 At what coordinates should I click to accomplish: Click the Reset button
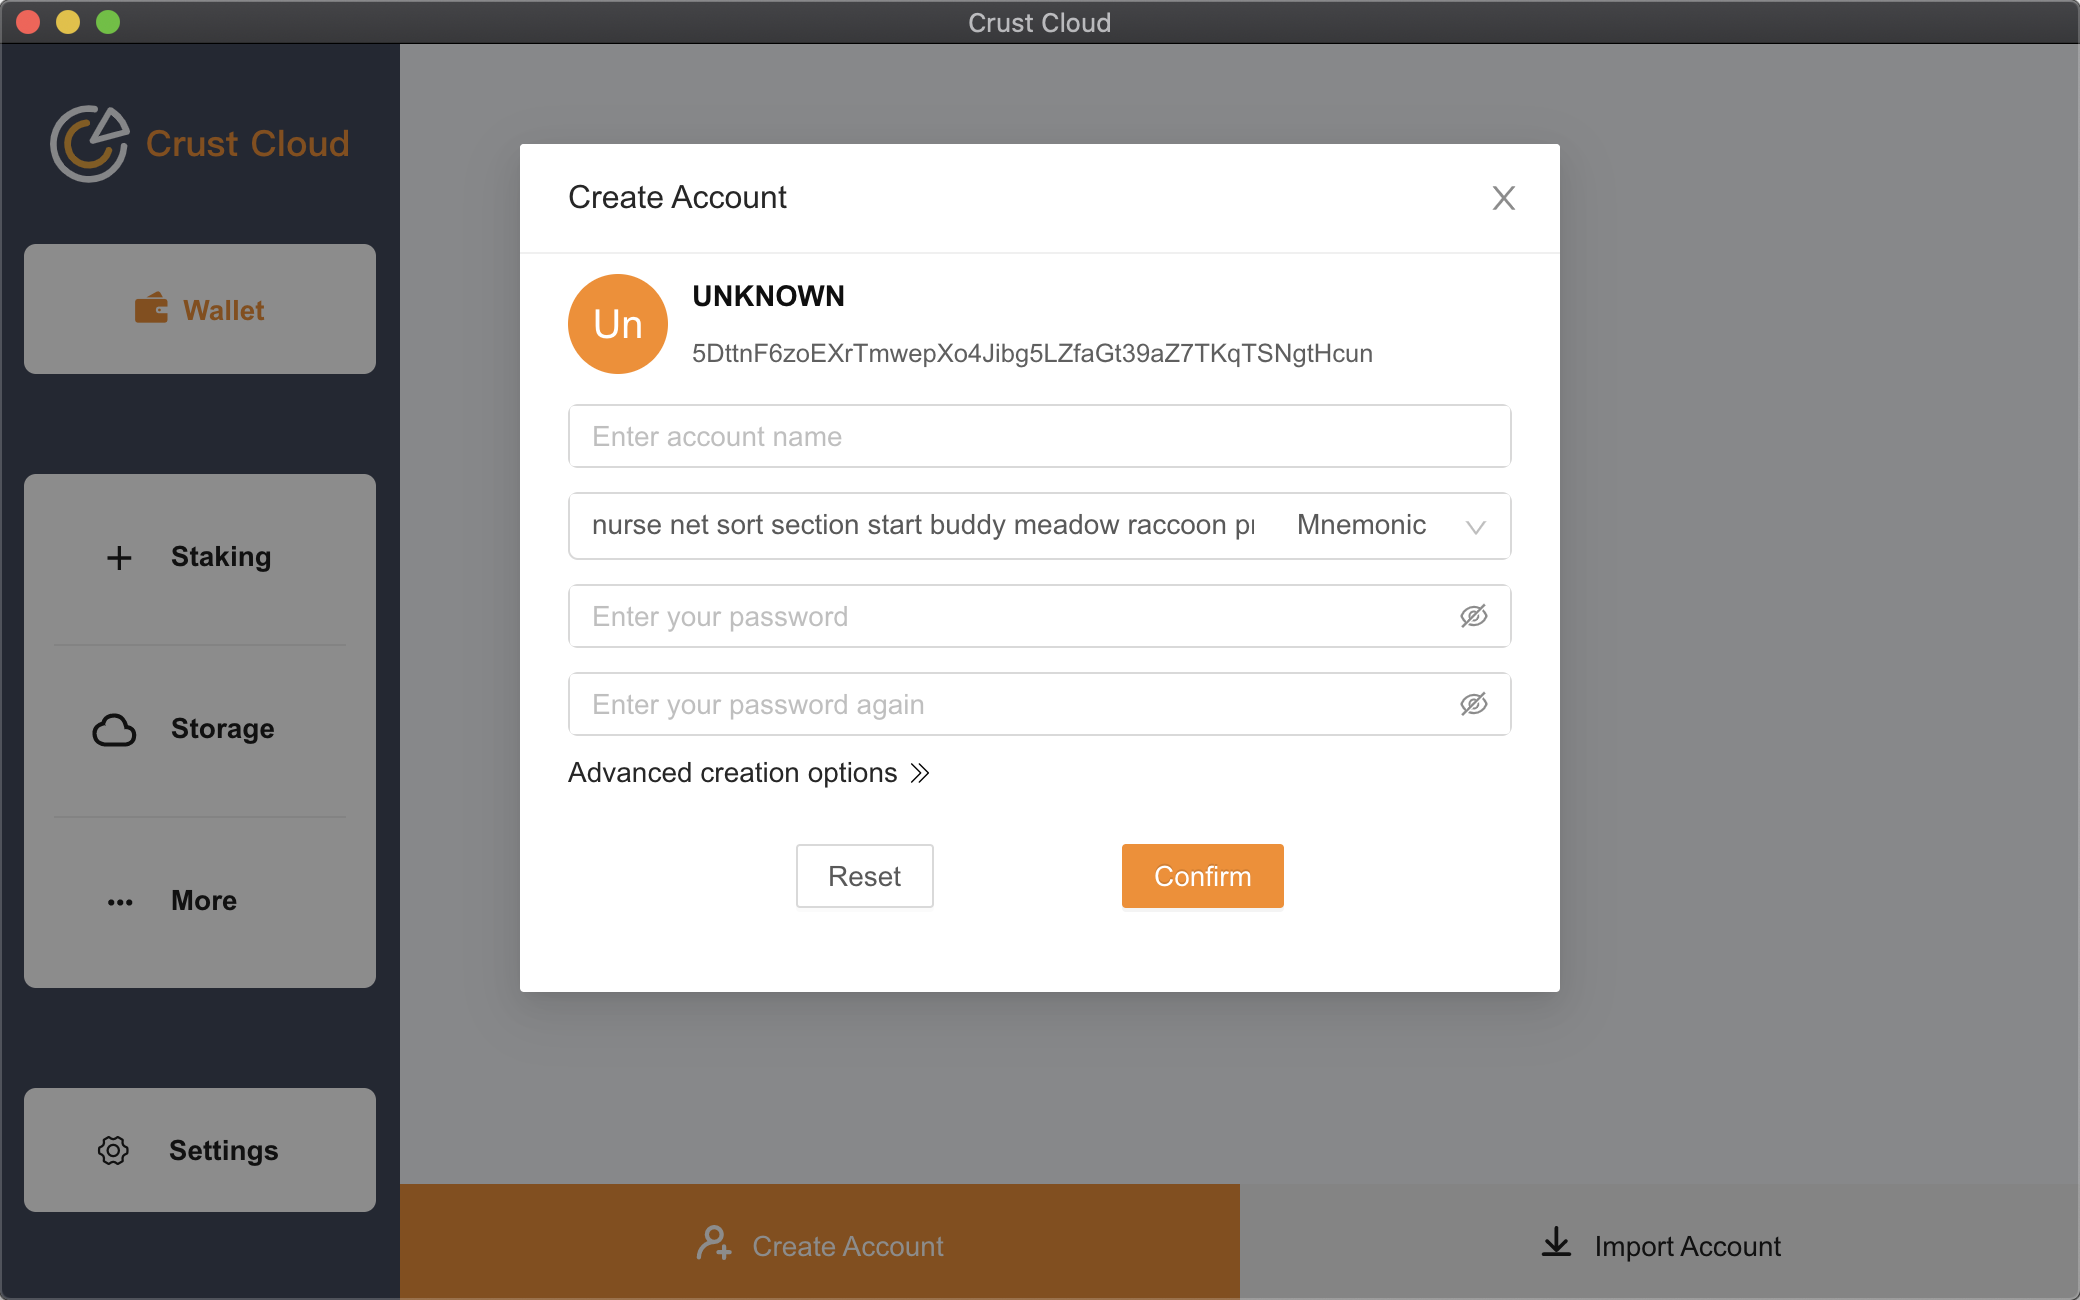click(x=864, y=876)
